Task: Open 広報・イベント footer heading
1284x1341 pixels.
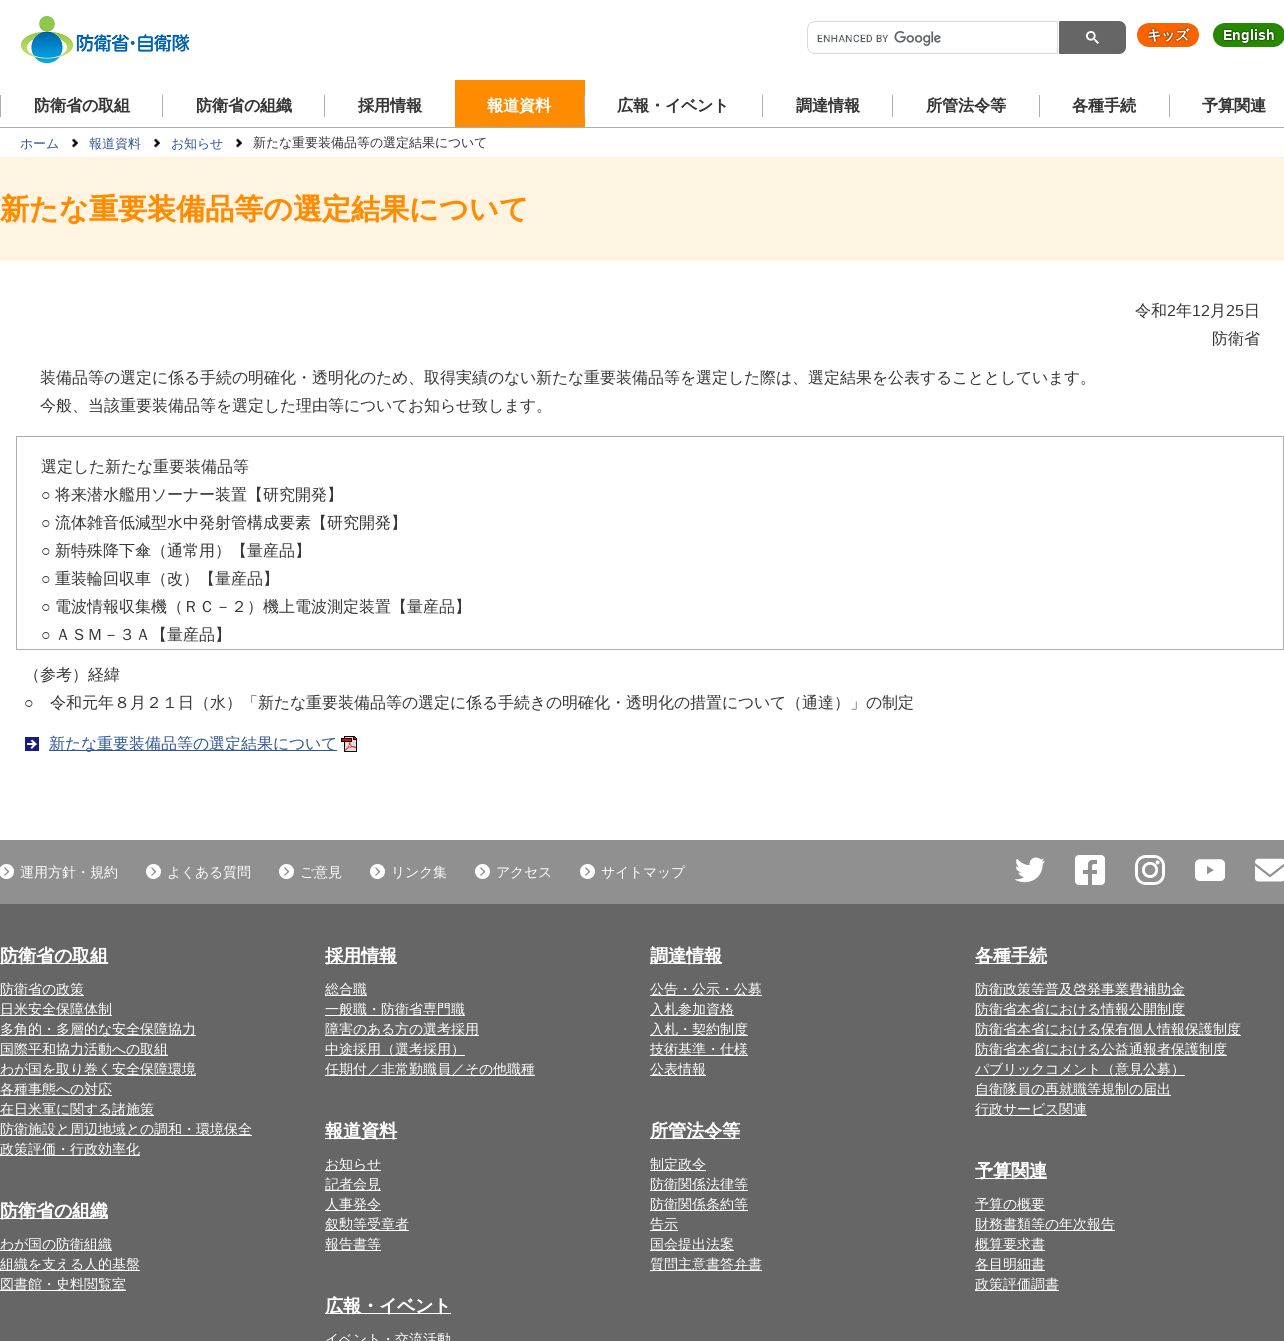Action: (388, 1306)
